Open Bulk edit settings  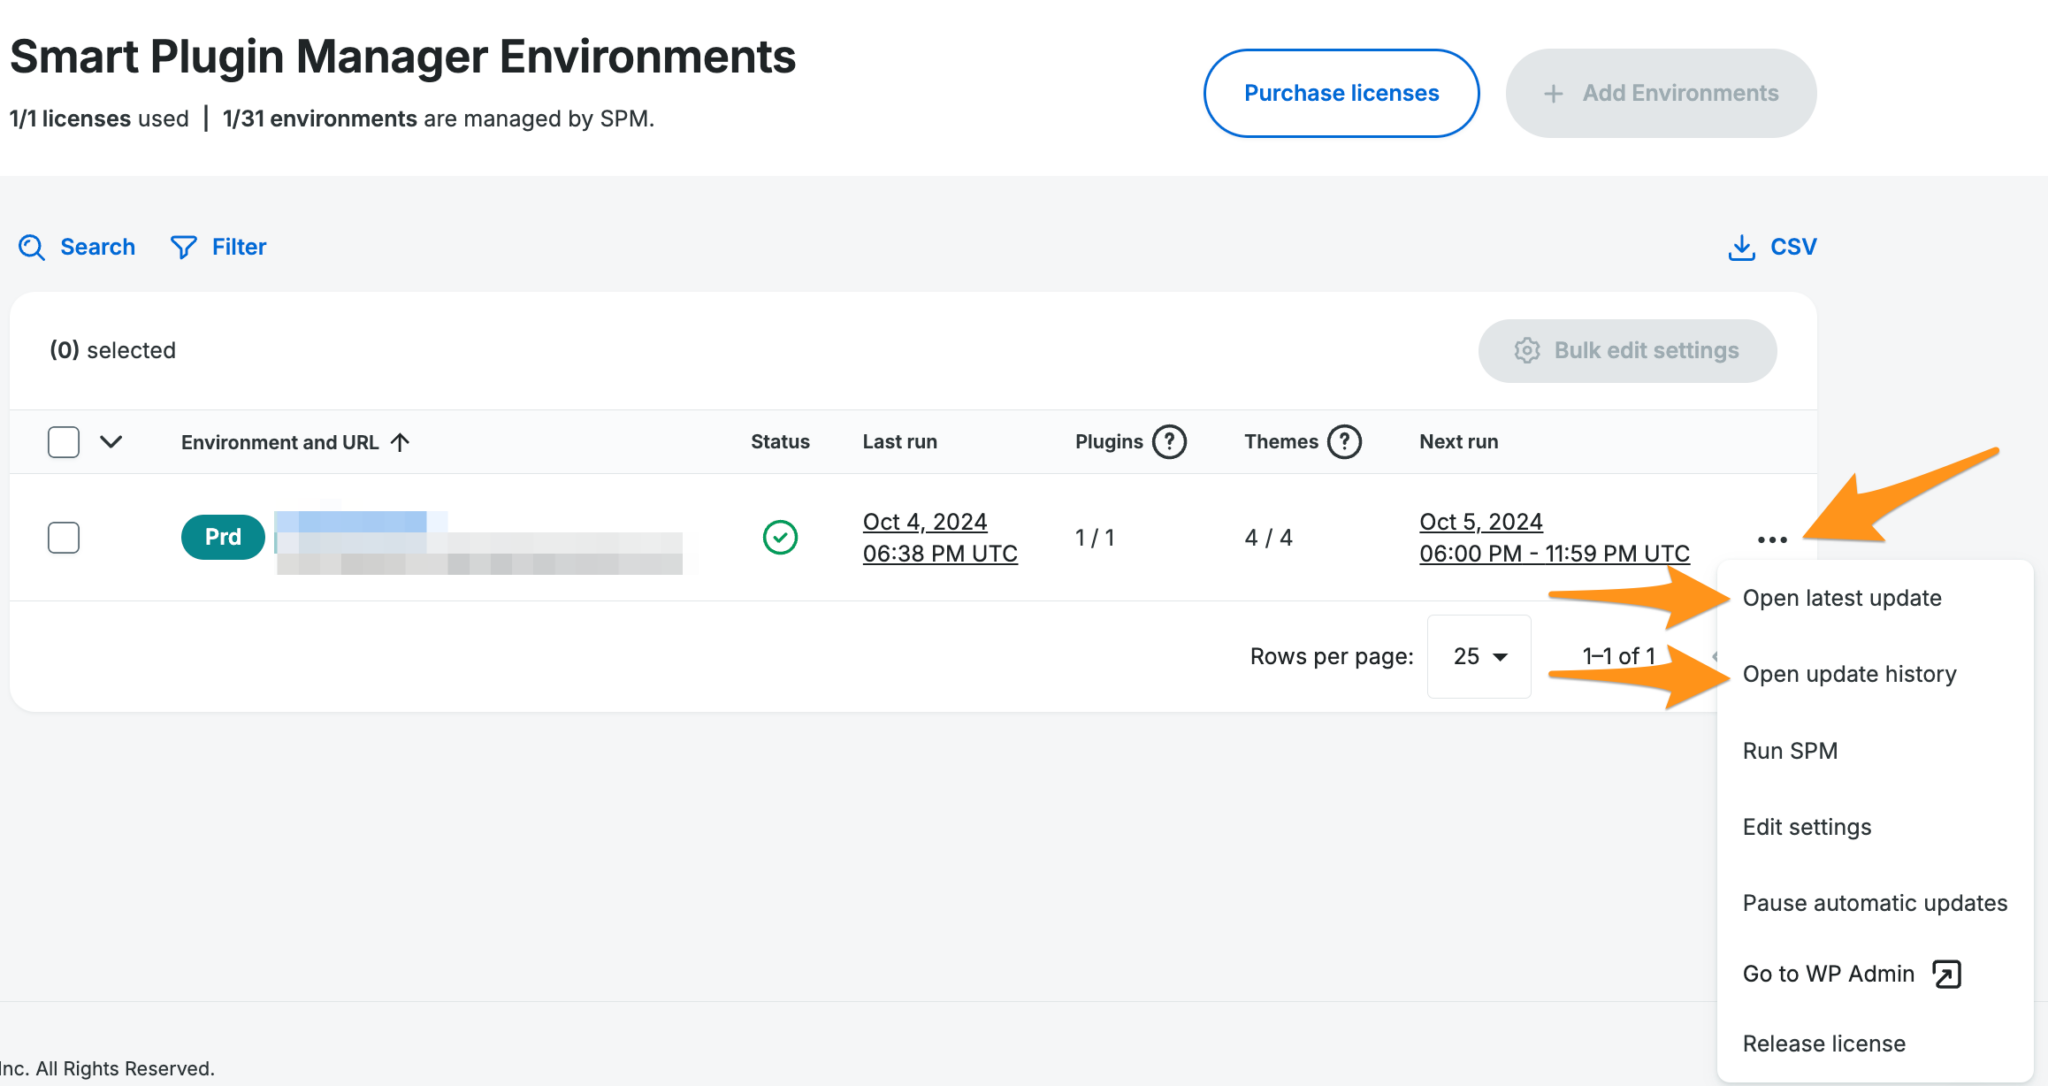[x=1626, y=350]
